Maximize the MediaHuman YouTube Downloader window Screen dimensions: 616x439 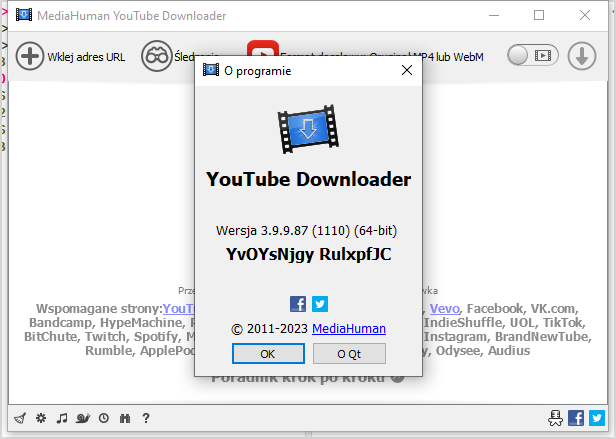(x=539, y=15)
